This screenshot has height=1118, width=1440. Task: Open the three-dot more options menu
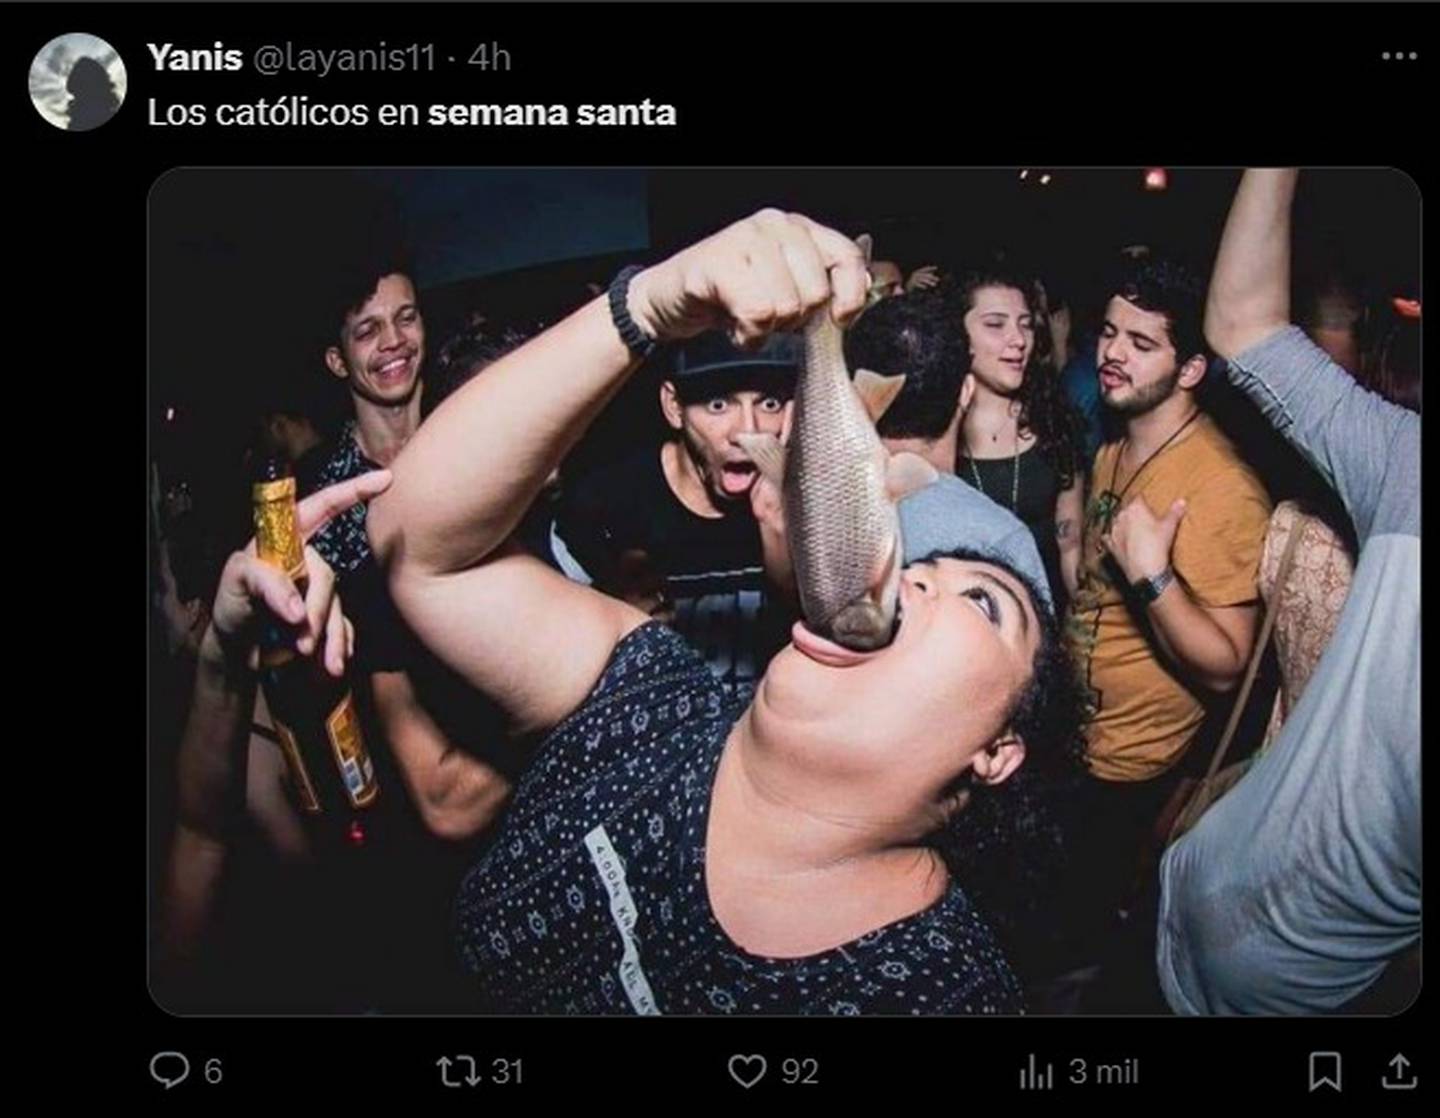pos(1398,57)
